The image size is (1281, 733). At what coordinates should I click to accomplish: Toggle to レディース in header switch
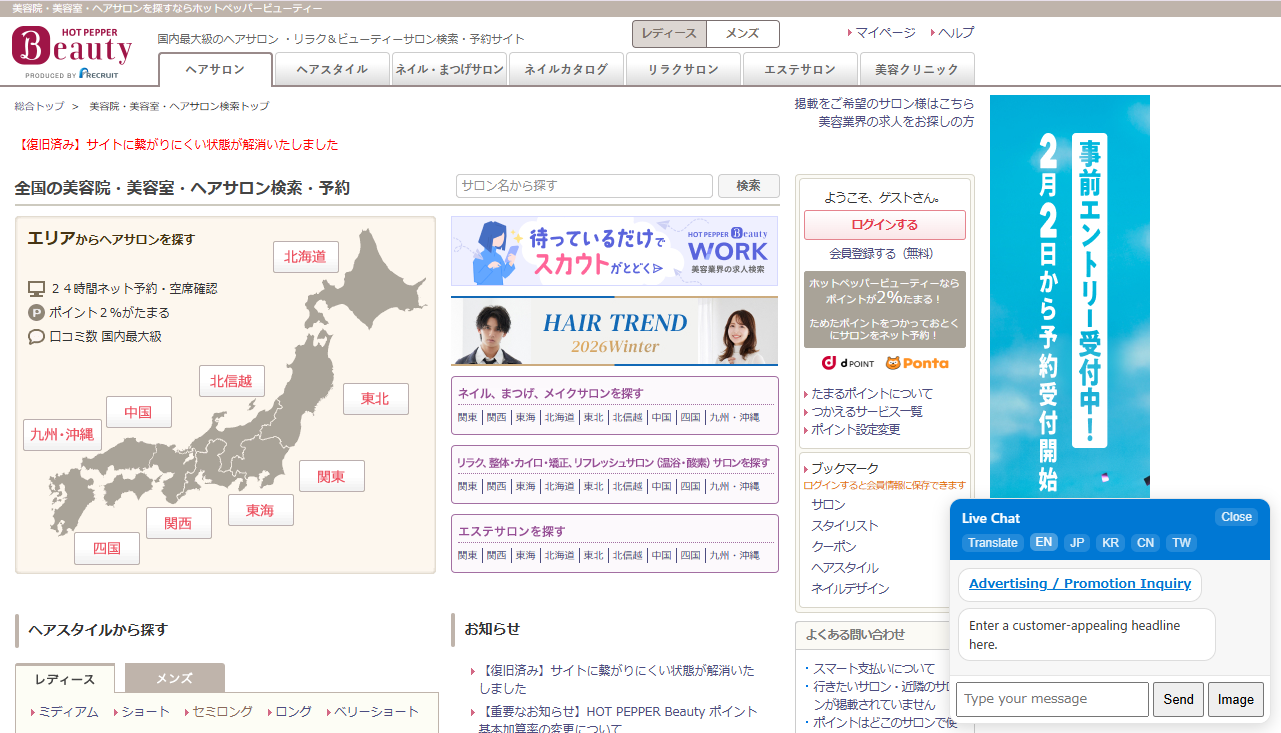(669, 34)
